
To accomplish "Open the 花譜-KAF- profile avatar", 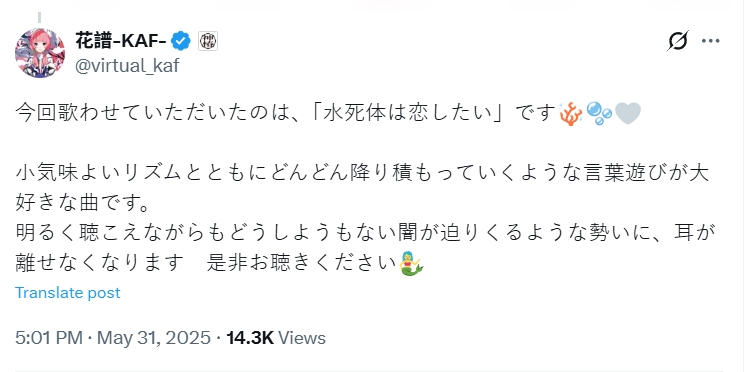I will tap(40, 53).
